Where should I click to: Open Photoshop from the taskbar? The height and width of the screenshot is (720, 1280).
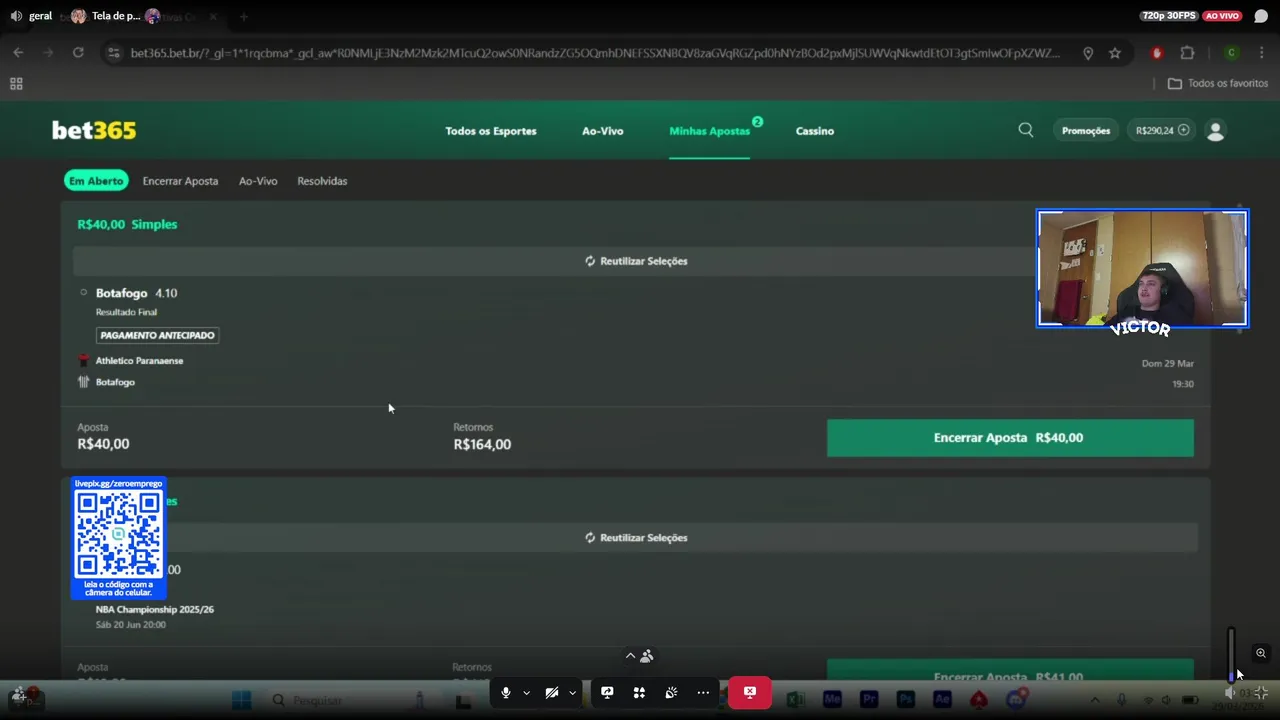click(906, 700)
